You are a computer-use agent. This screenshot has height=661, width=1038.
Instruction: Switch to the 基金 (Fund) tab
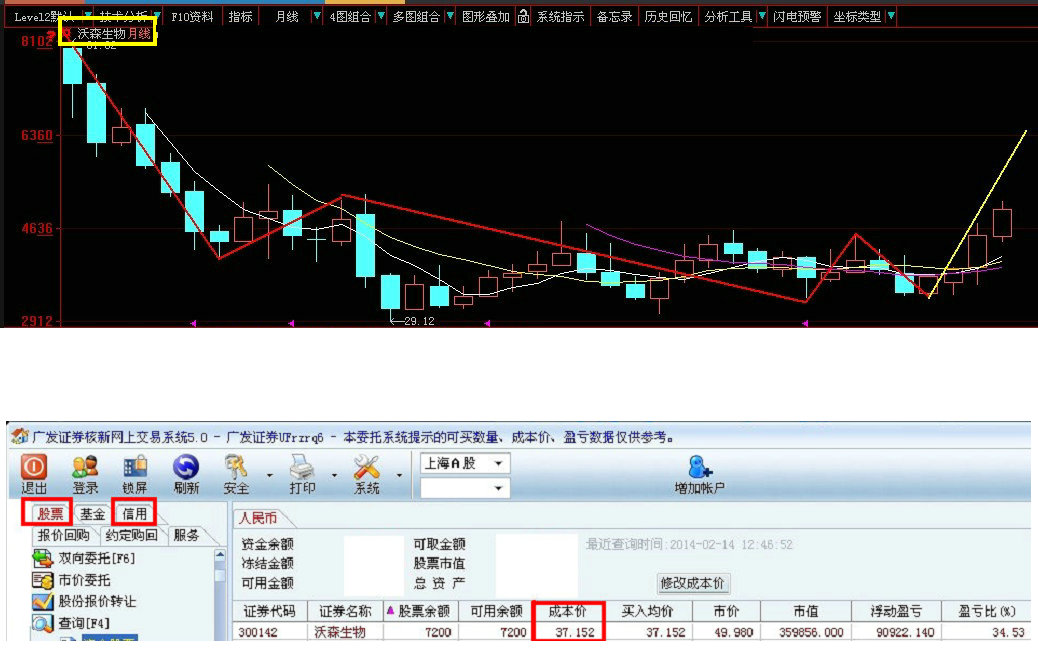coord(93,514)
